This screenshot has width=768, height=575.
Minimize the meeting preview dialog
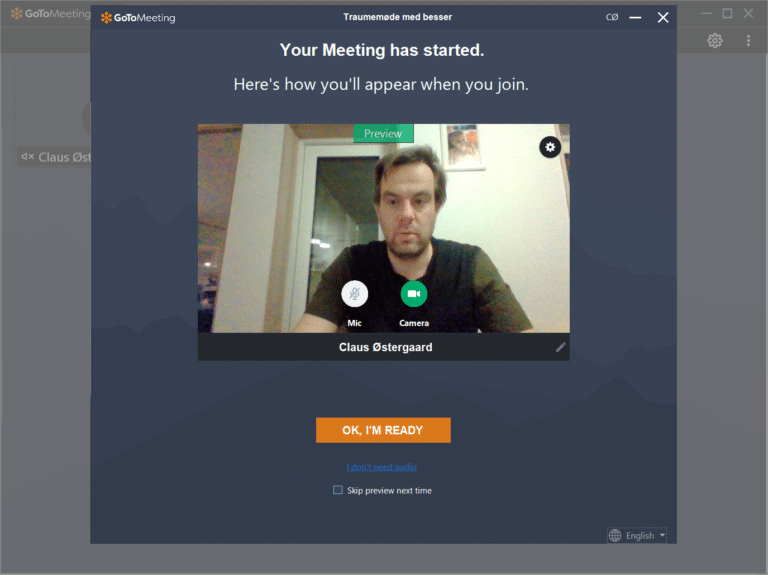click(635, 18)
